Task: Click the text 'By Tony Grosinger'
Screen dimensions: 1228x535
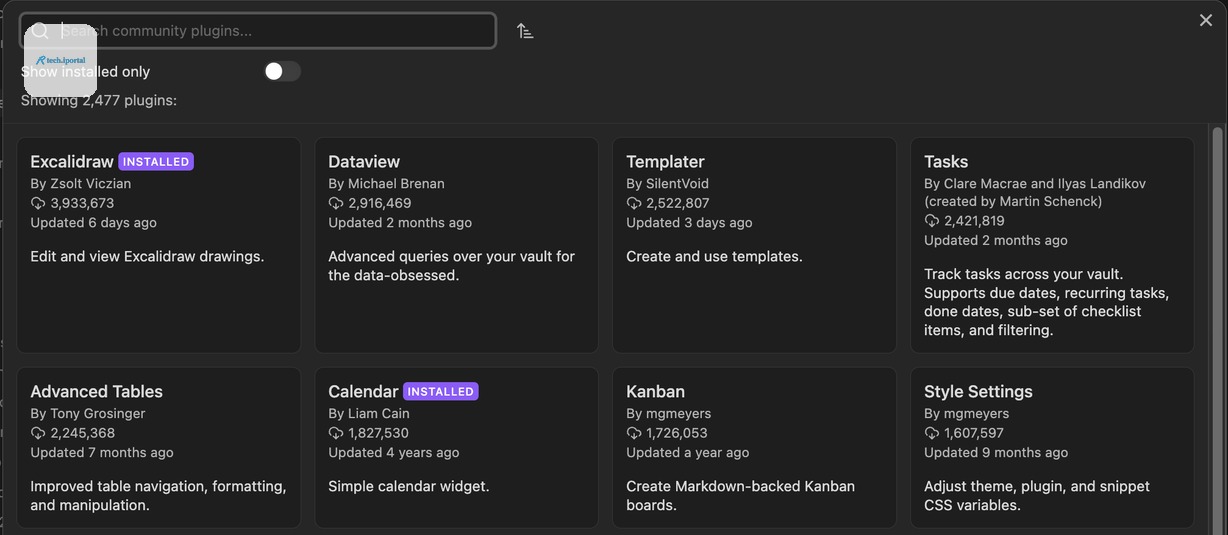Action: coord(88,414)
